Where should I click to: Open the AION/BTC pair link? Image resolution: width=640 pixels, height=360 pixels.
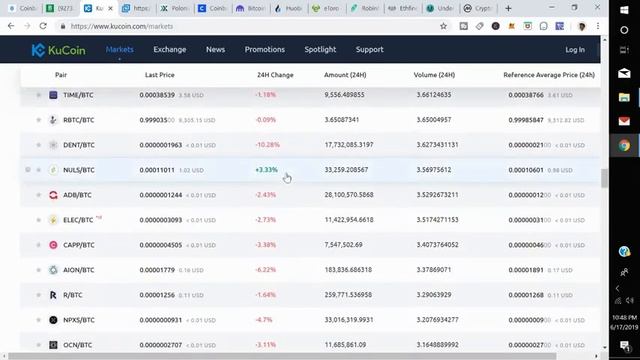pyautogui.click(x=79, y=270)
